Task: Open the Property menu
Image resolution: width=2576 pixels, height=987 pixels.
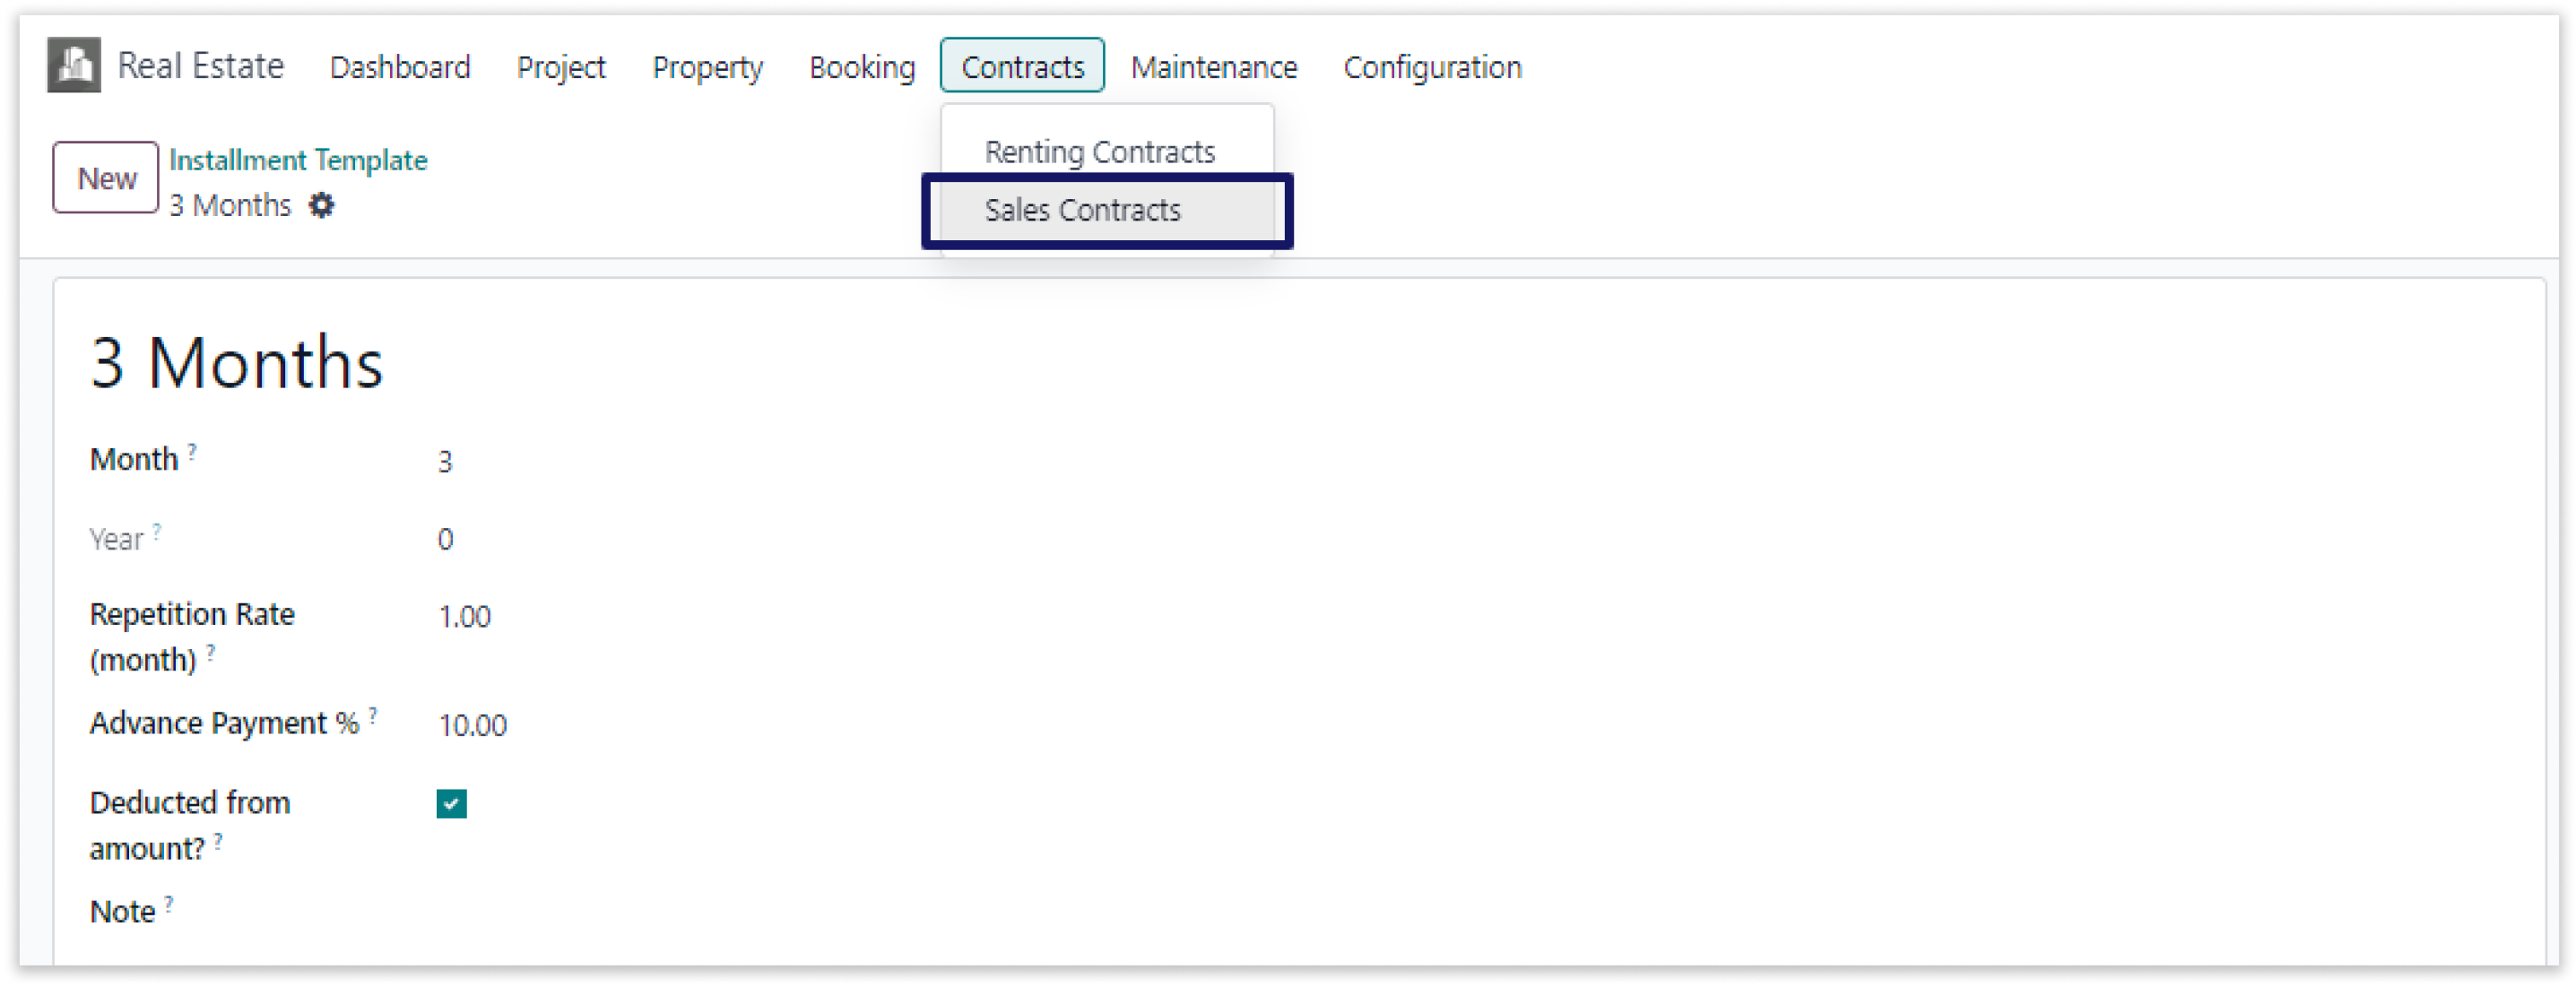Action: 707,67
